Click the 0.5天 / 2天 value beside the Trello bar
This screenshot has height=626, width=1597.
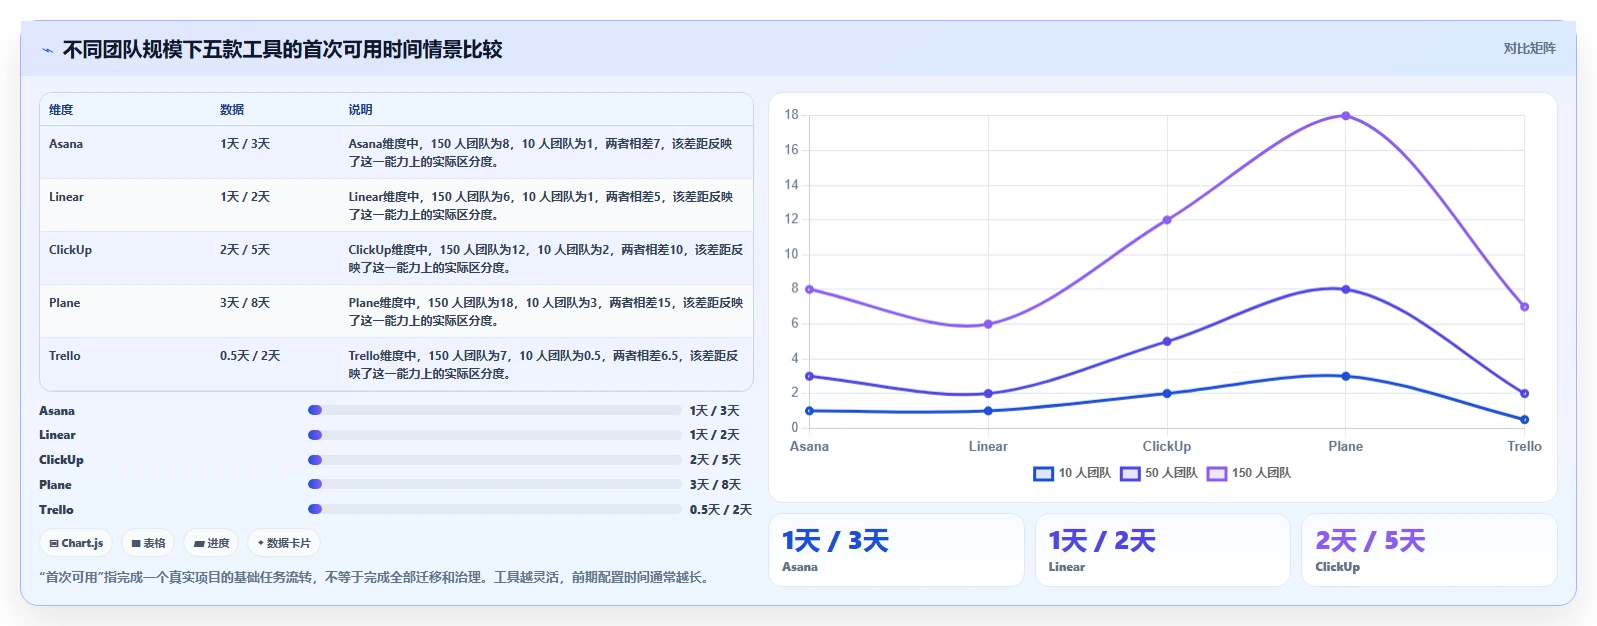tap(720, 510)
